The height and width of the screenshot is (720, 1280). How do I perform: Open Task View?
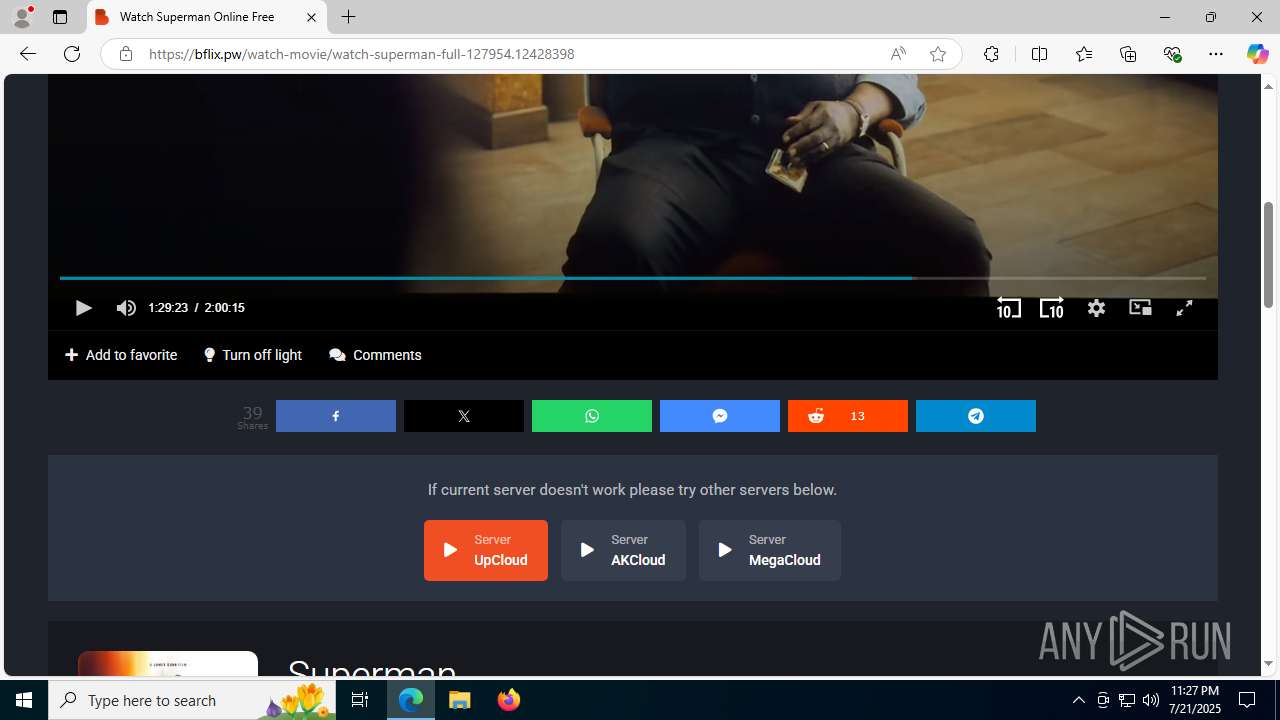(360, 700)
